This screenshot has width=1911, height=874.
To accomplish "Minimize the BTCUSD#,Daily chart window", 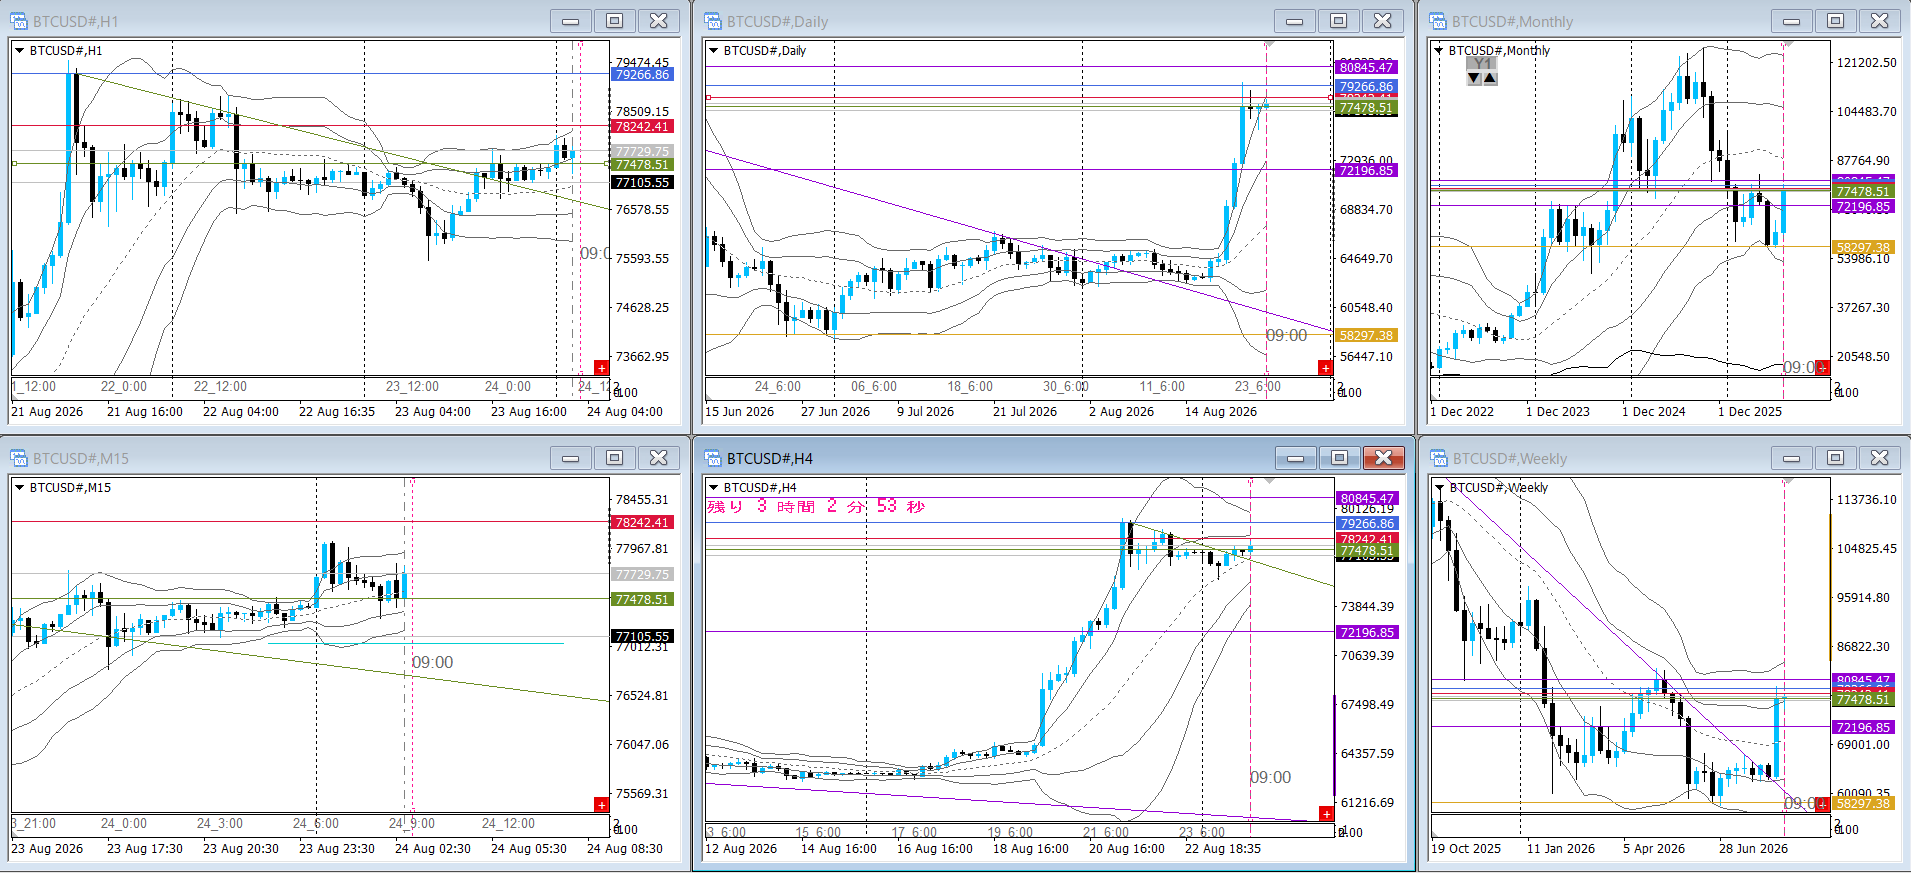I will 1294,21.
